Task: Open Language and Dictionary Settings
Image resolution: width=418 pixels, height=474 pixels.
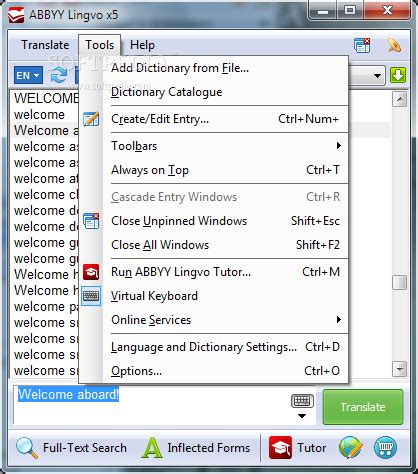Action: click(x=213, y=347)
